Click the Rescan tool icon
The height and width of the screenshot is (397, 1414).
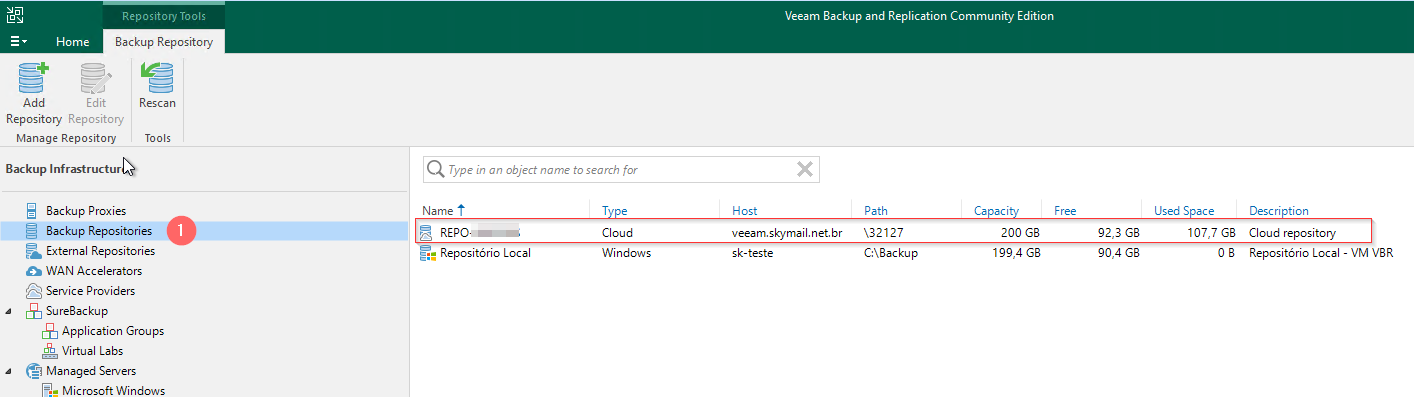pyautogui.click(x=157, y=77)
